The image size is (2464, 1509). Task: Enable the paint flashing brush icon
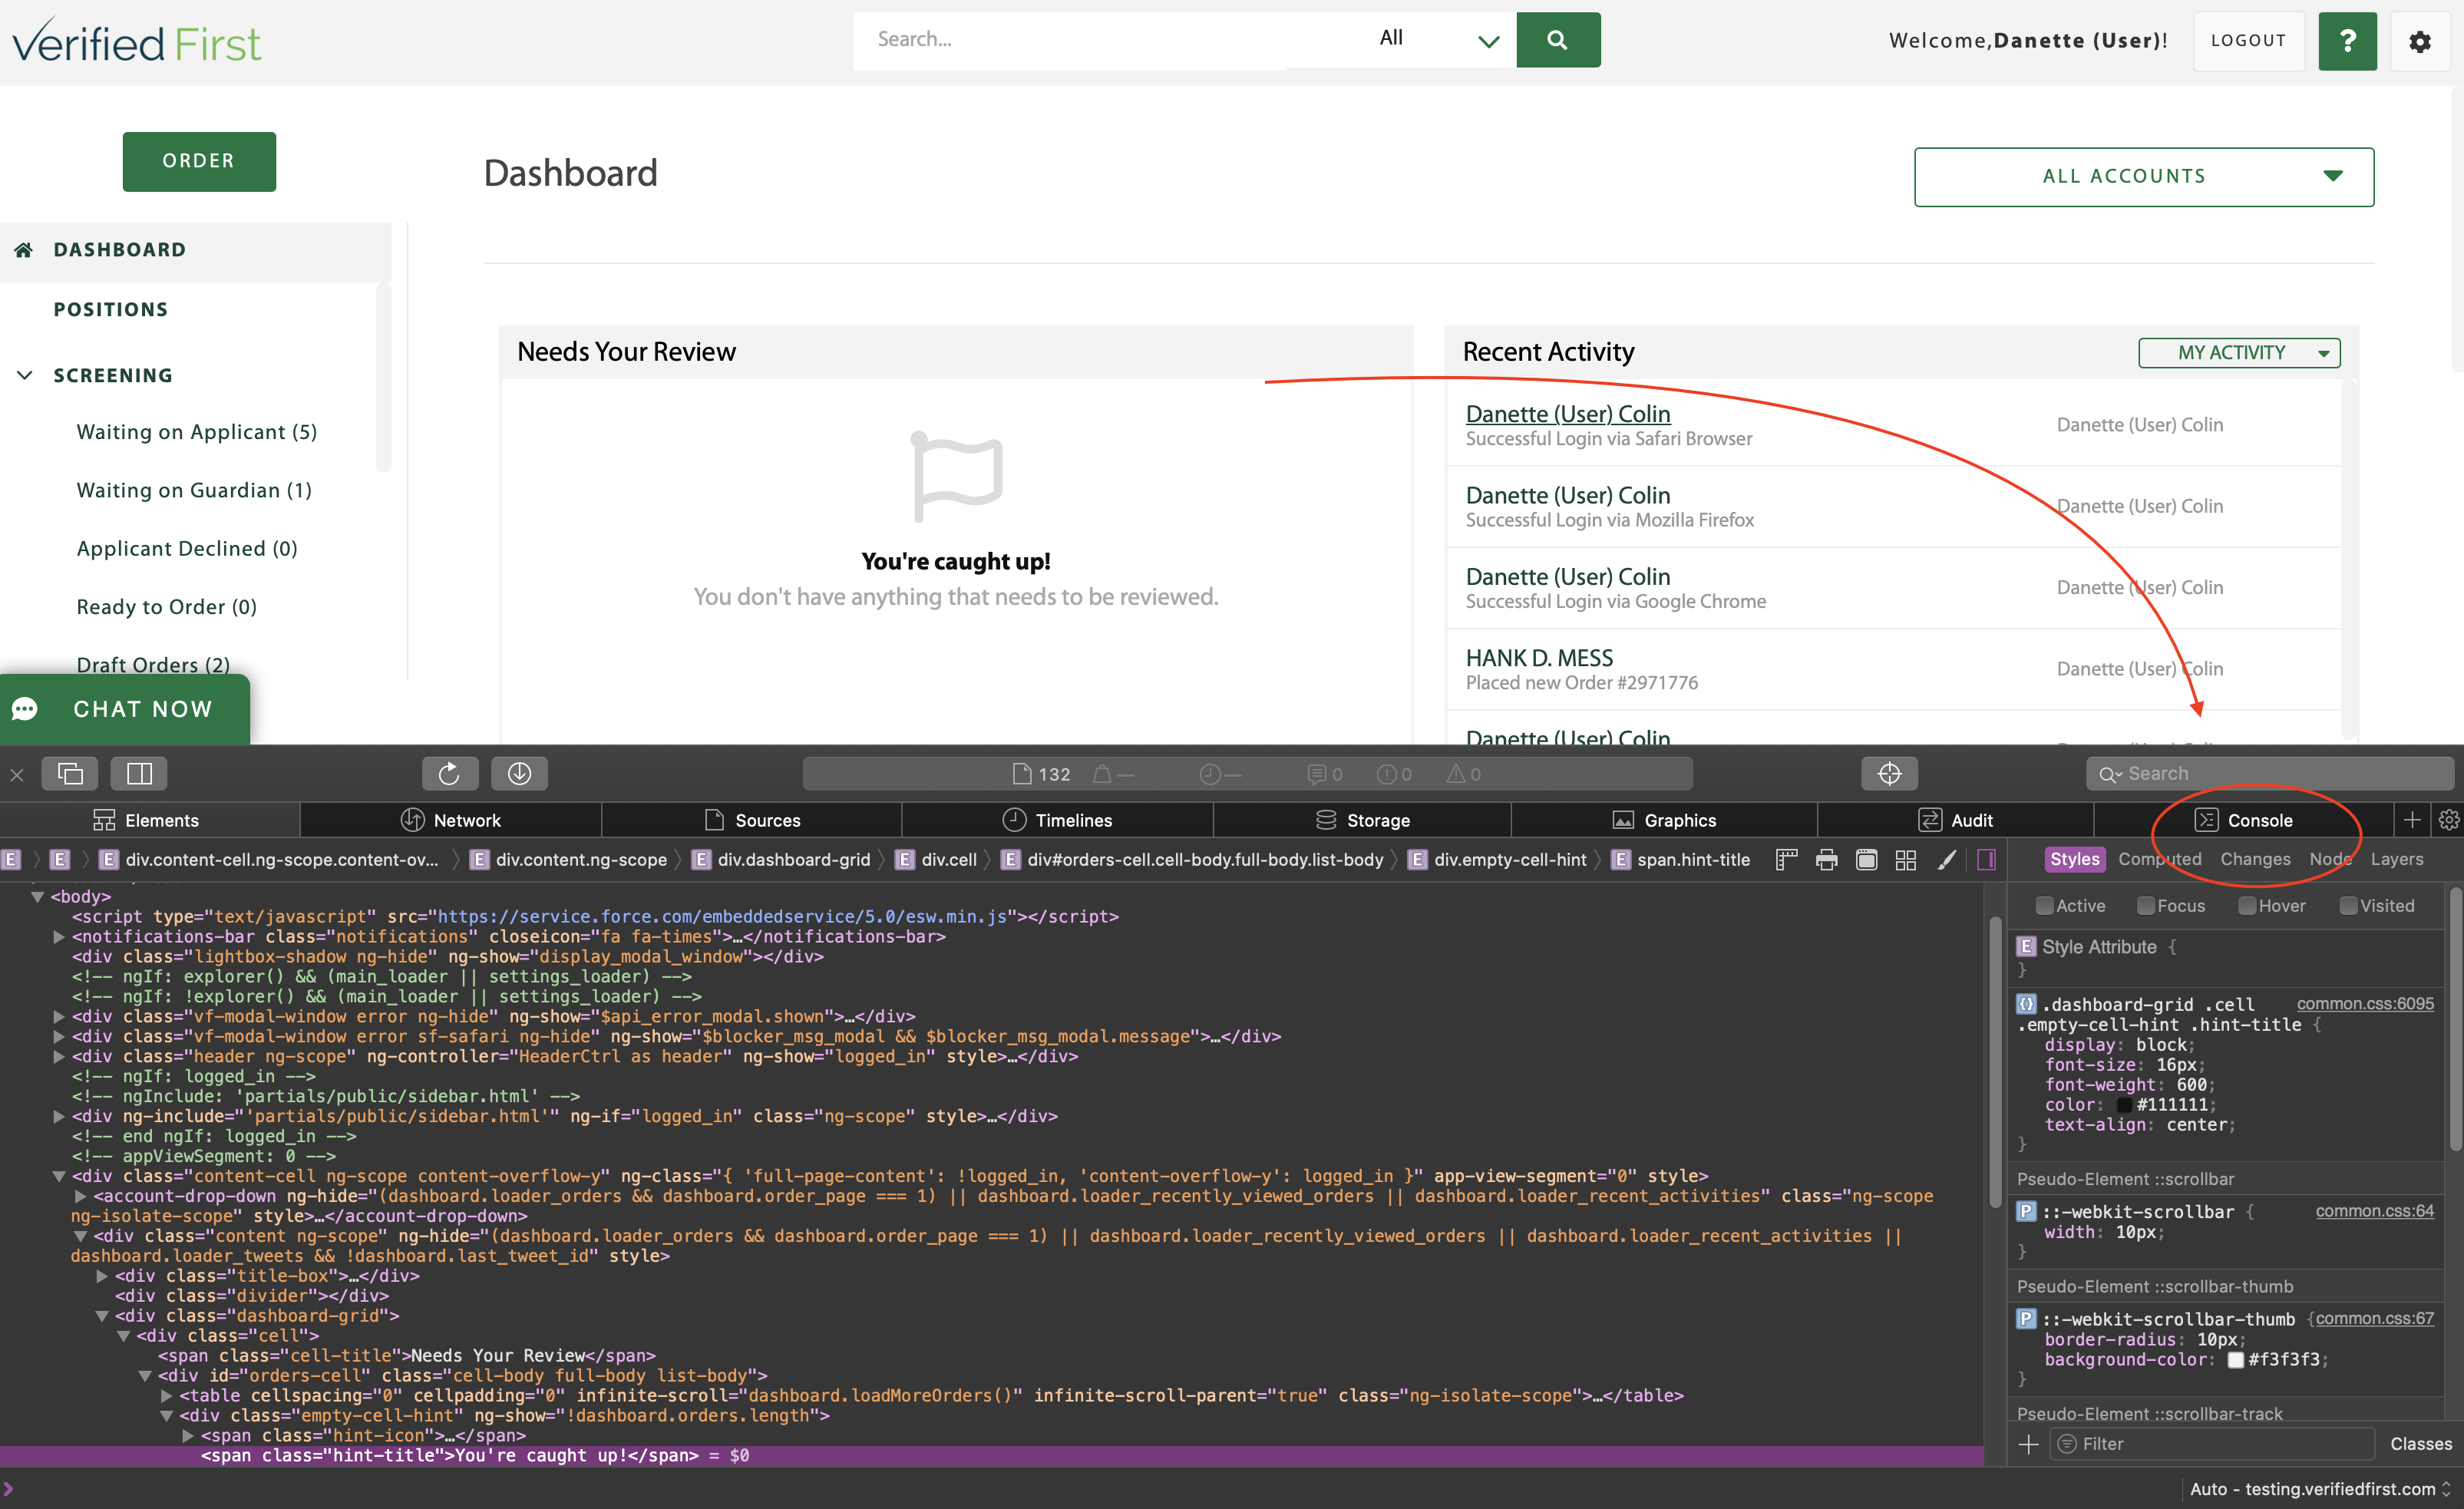[x=1946, y=859]
